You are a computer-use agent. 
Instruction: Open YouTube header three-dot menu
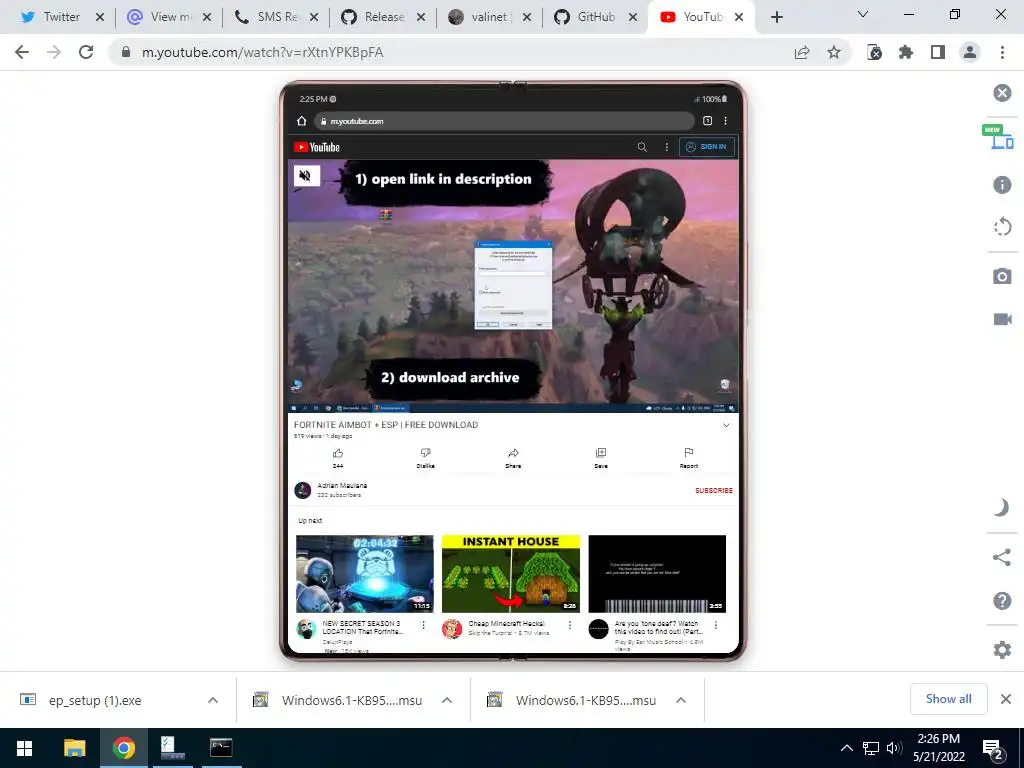point(666,147)
